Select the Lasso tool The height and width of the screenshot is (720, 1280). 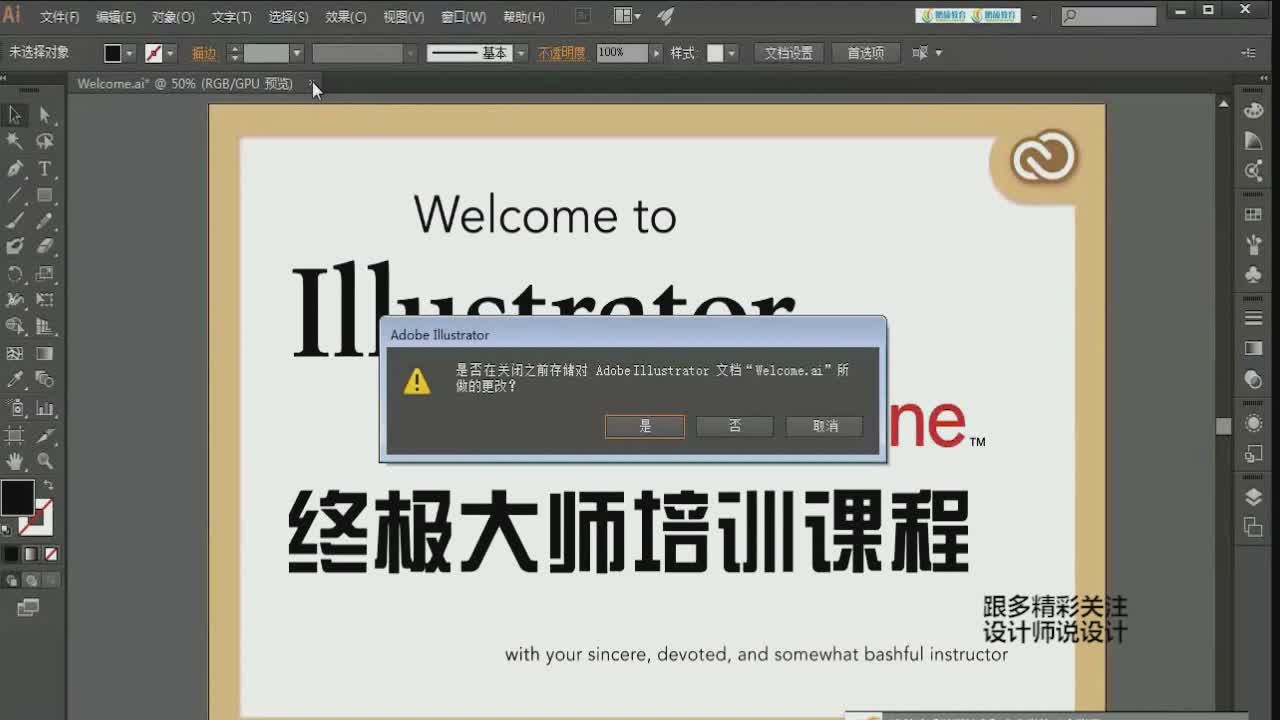click(x=45, y=142)
